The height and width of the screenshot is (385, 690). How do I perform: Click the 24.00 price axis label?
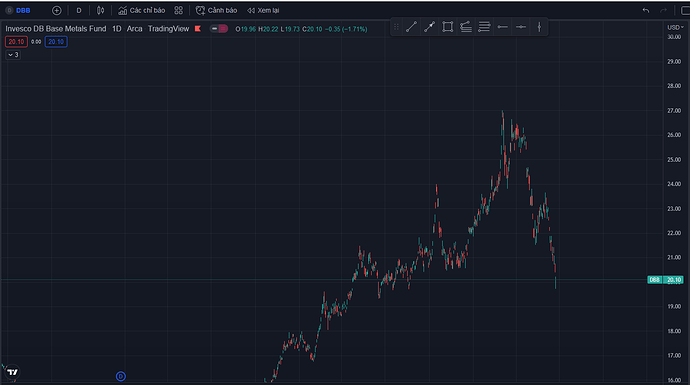tap(674, 184)
